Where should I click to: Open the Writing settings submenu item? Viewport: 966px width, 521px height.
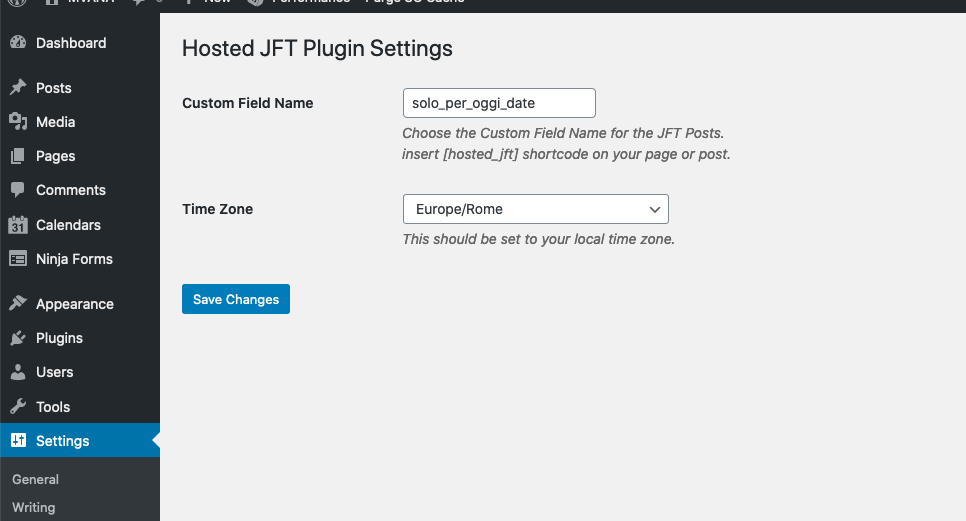(34, 507)
